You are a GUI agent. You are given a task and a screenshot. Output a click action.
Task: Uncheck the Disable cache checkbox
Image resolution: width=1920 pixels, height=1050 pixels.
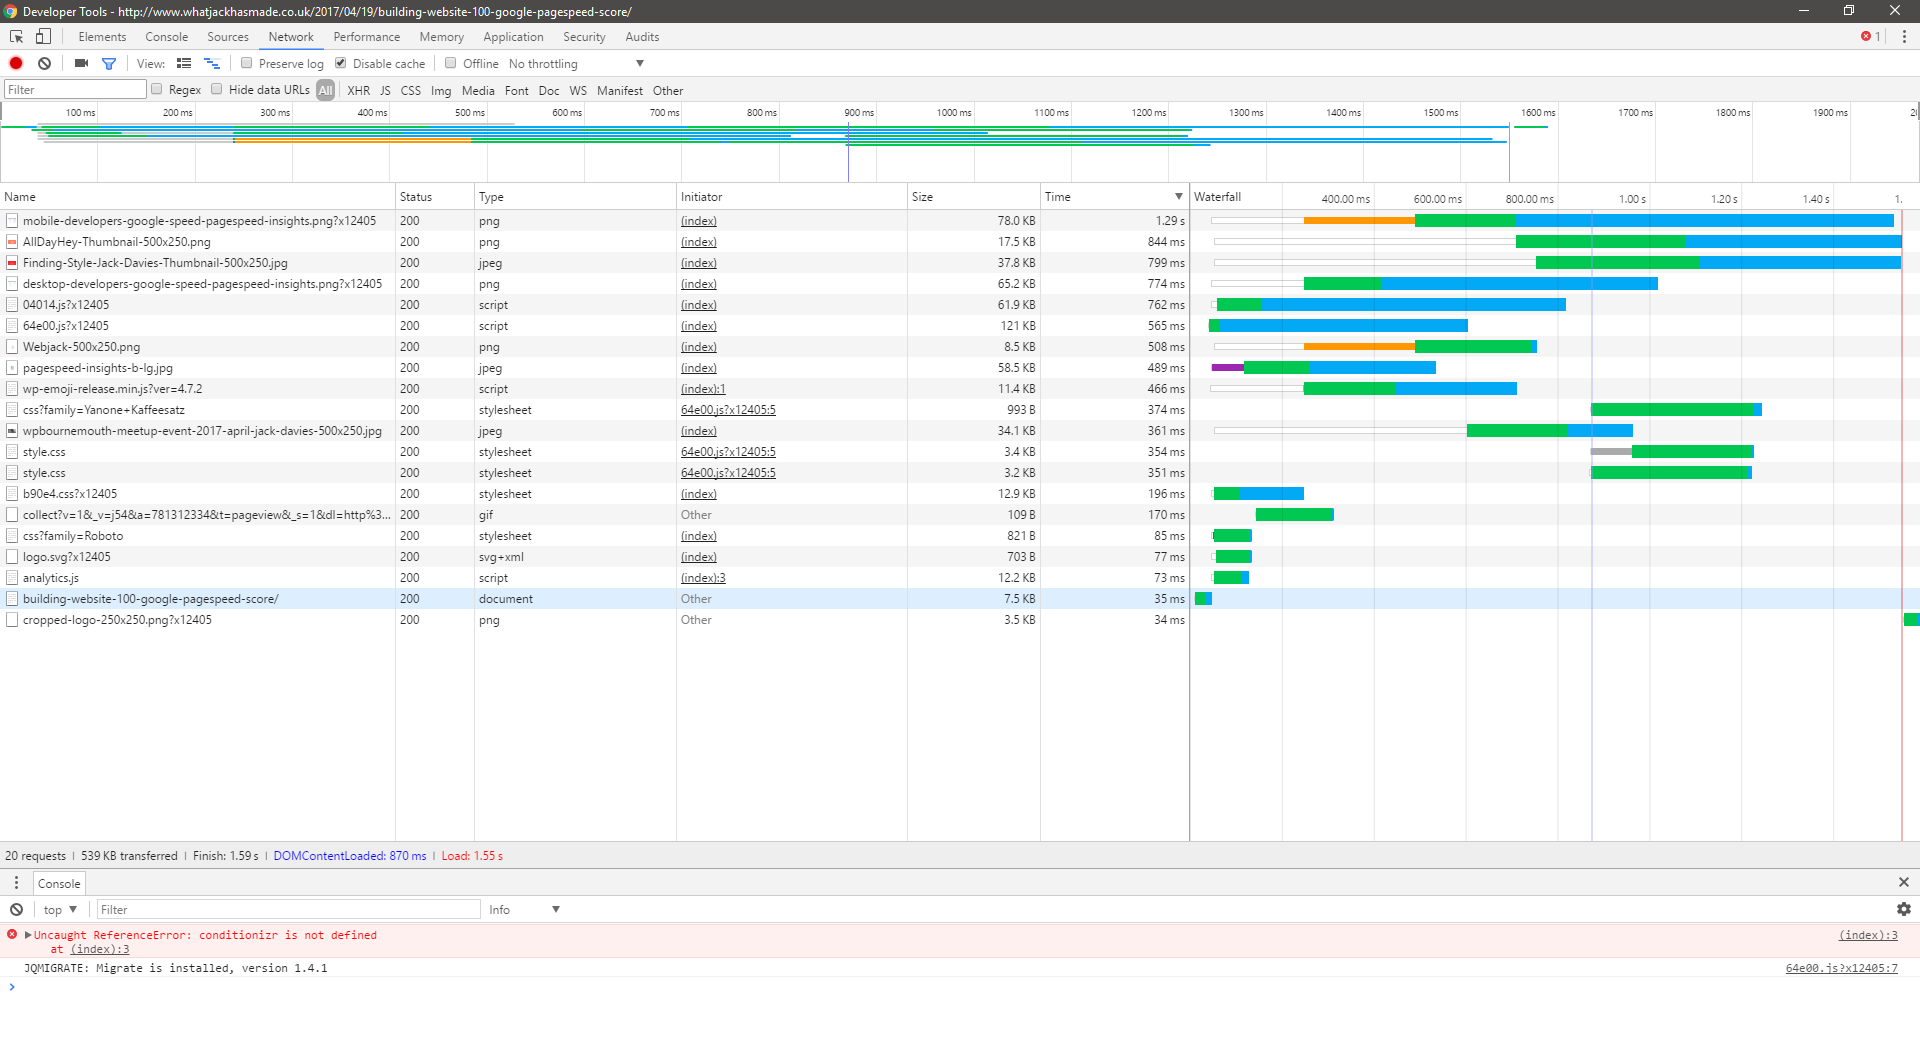(340, 63)
